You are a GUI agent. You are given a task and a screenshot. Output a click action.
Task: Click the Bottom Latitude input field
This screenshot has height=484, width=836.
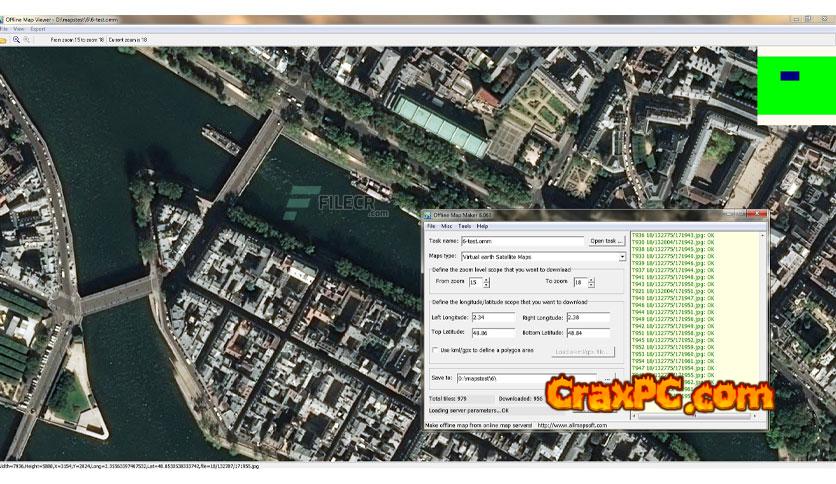tap(587, 332)
